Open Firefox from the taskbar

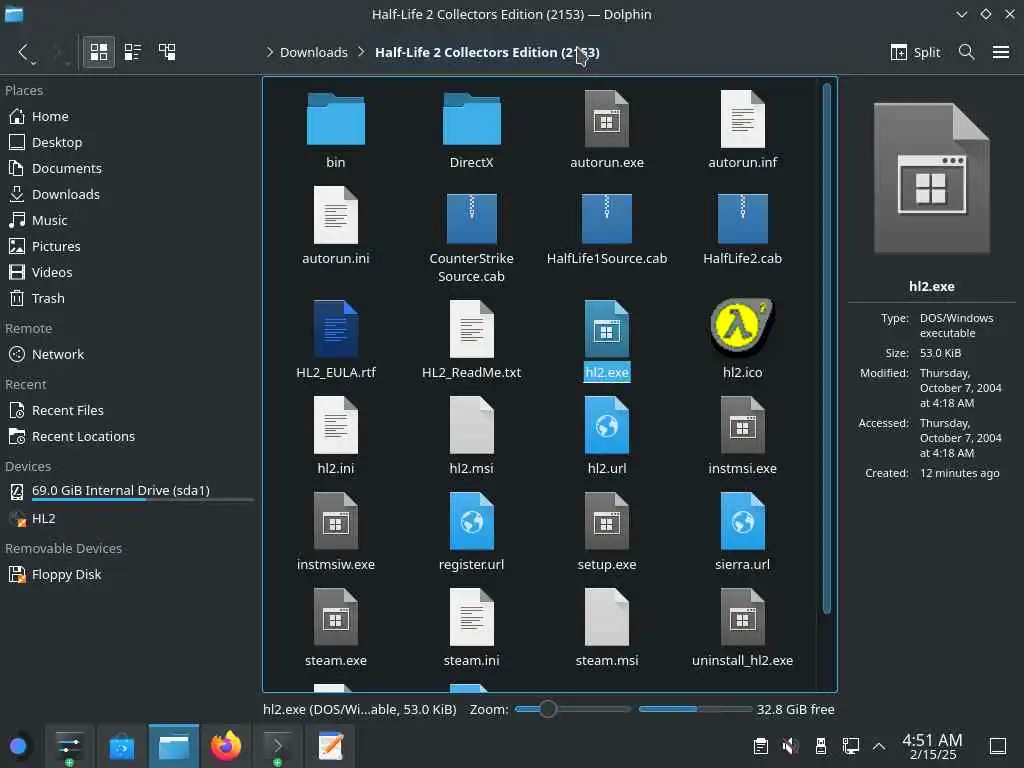226,746
